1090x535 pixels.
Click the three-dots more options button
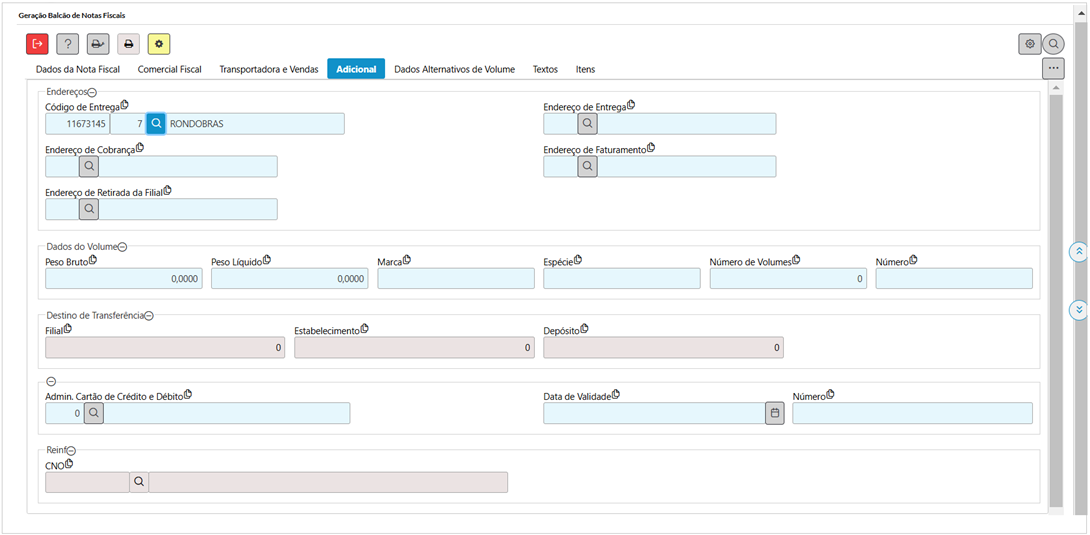click(x=1052, y=68)
